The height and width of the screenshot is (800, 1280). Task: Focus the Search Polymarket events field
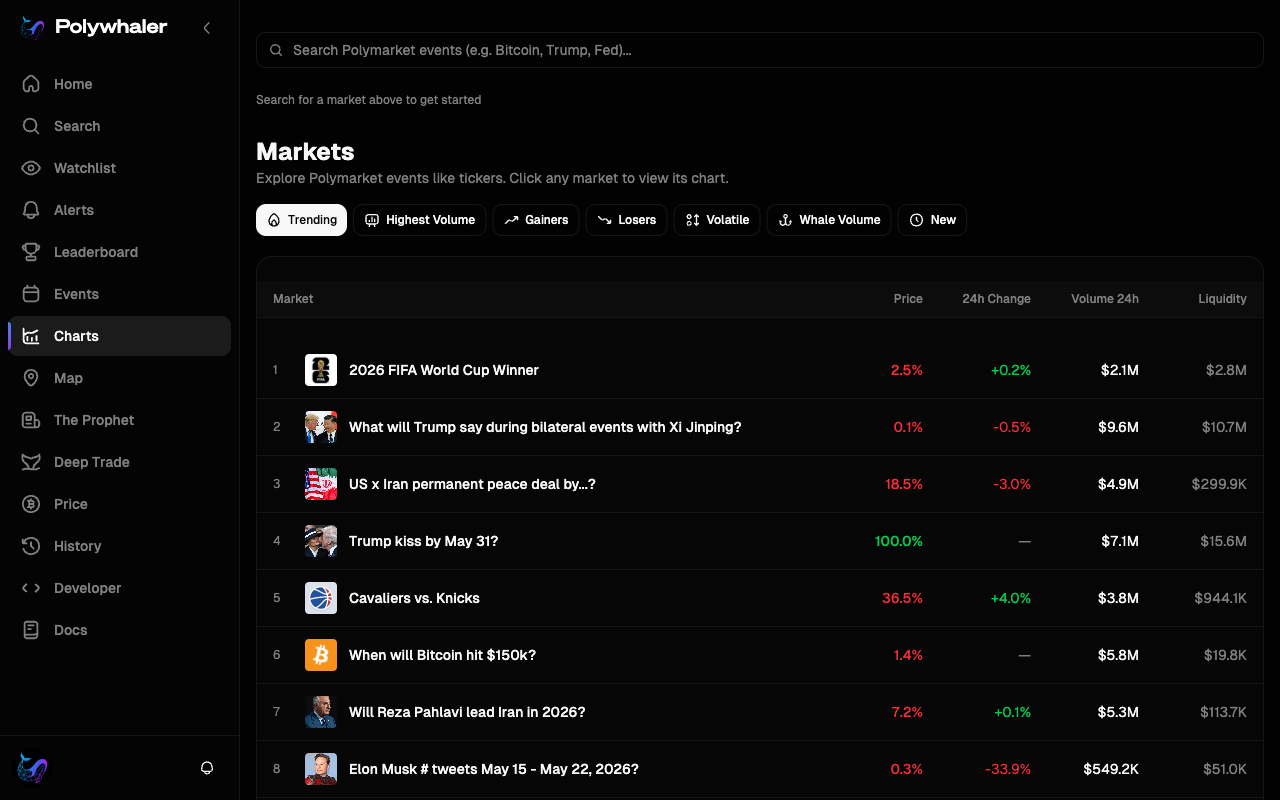point(760,50)
